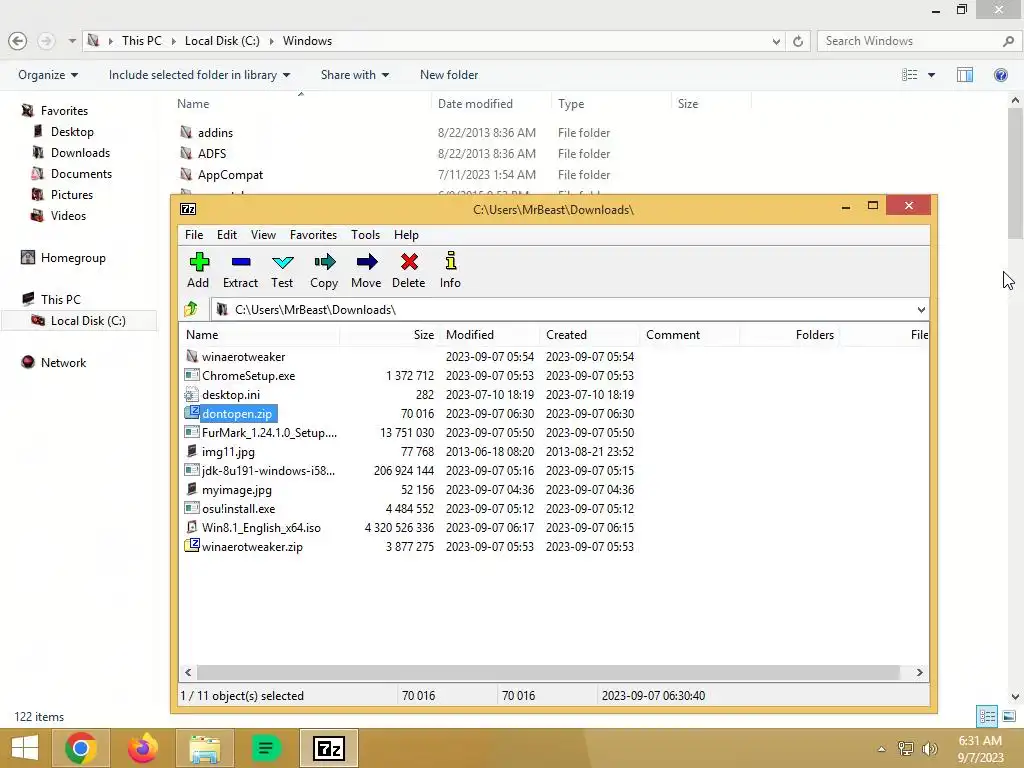The width and height of the screenshot is (1024, 768).
Task: Select the AppCompat folder in Explorer
Action: click(x=230, y=175)
